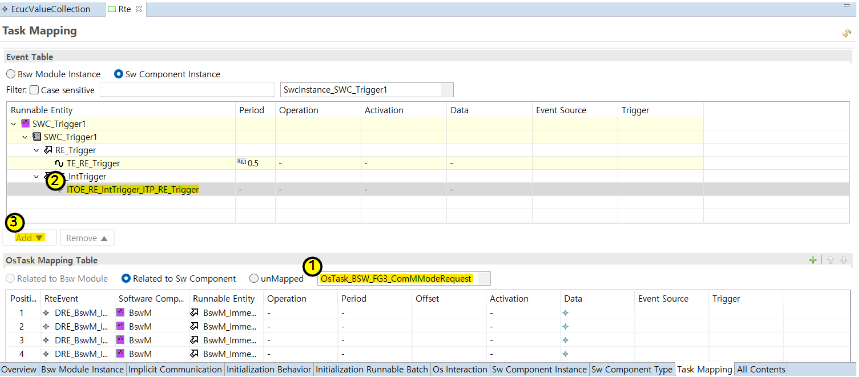This screenshot has height=377, width=859.
Task: Close the Rte editor tab
Action: click(139, 9)
